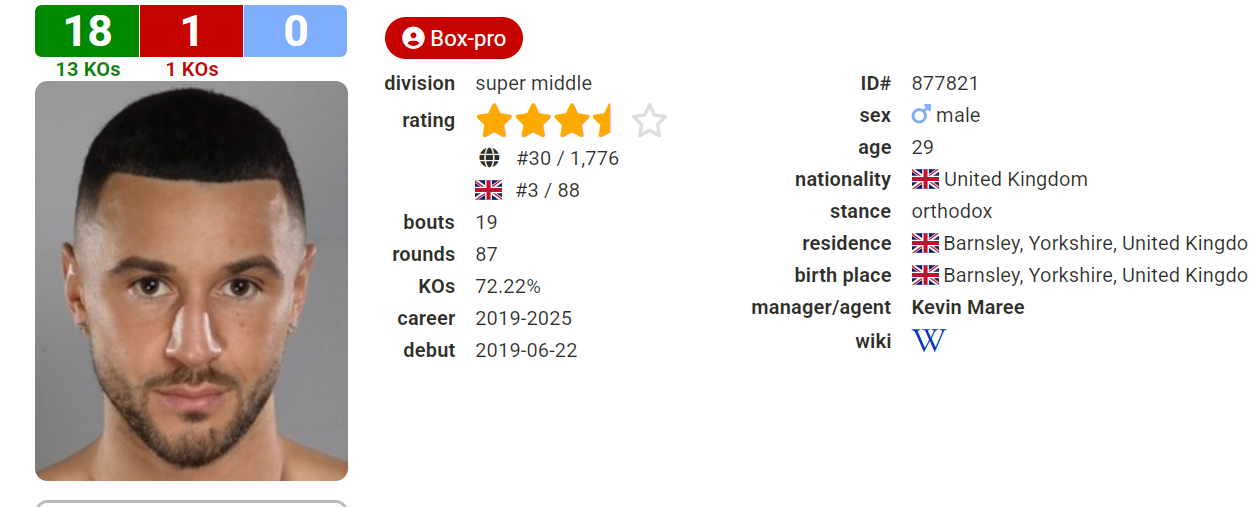The width and height of the screenshot is (1249, 507).
Task: Click the green 18 wins box
Action: point(87,31)
